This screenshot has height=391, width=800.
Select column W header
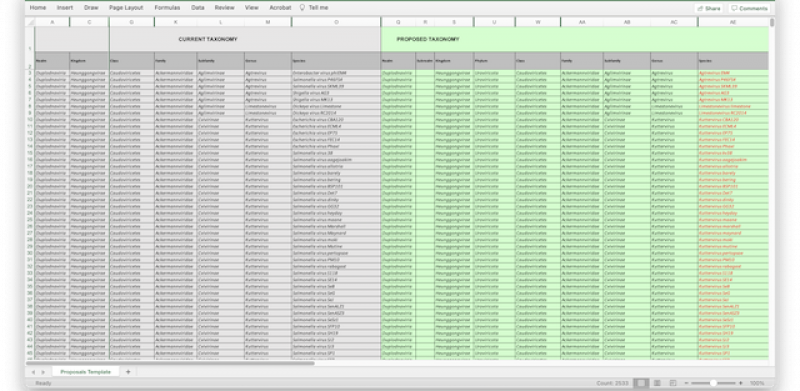538,22
